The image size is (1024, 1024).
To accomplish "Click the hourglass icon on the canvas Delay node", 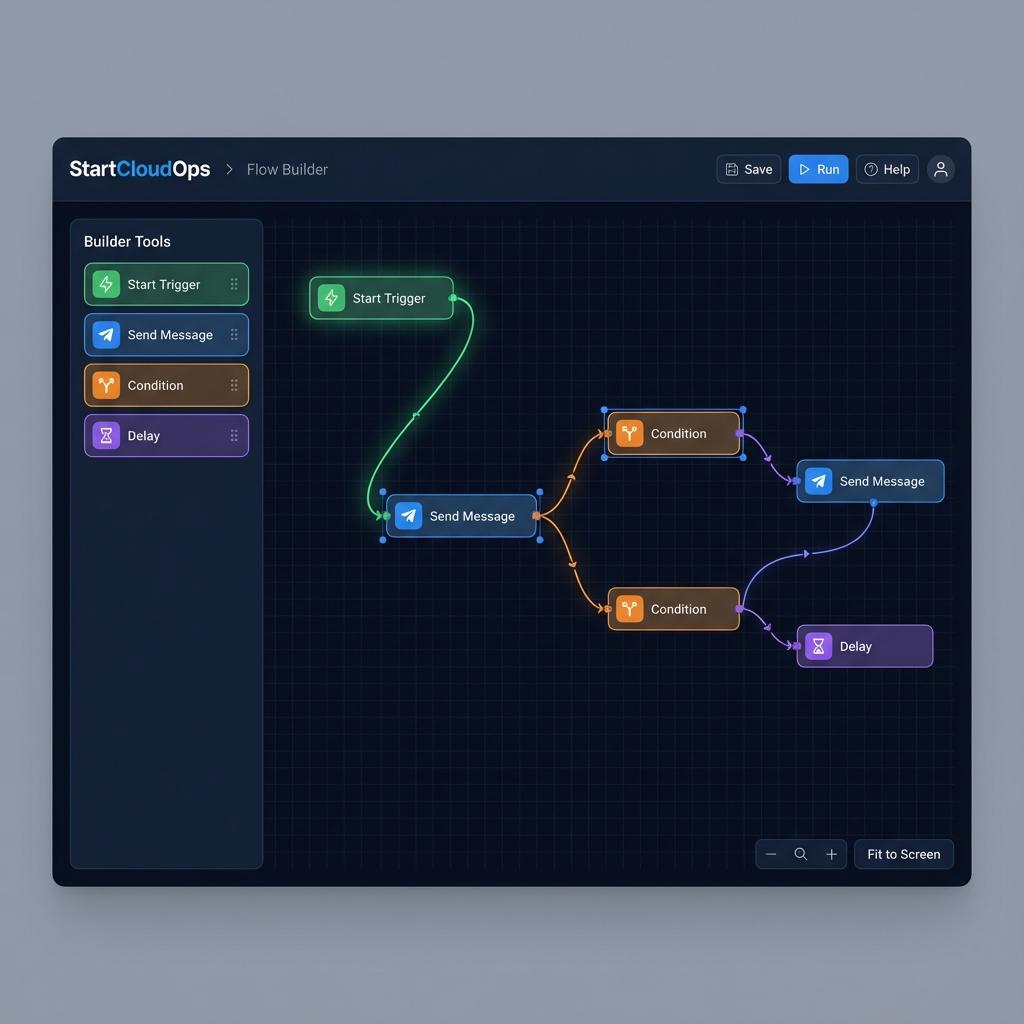I will [x=819, y=646].
